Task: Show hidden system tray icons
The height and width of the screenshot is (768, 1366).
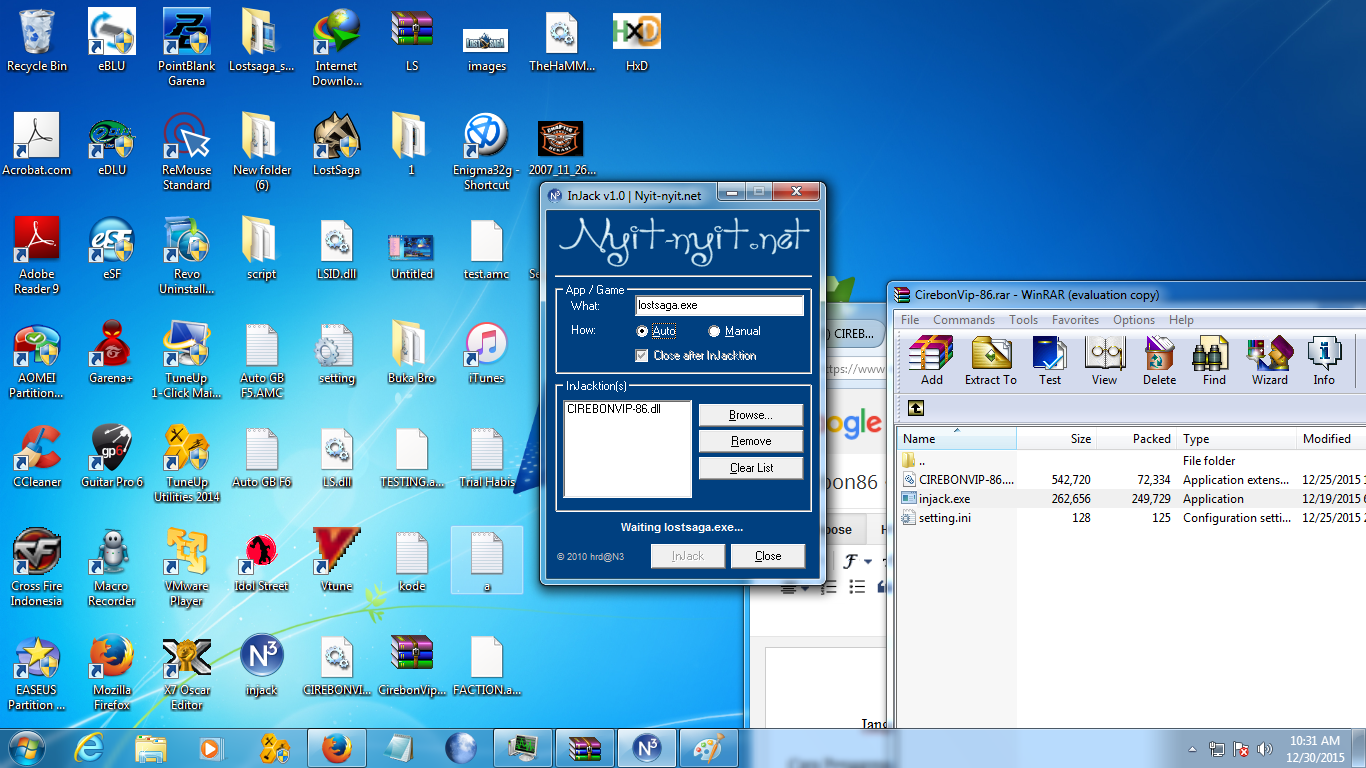Action: [x=1192, y=748]
